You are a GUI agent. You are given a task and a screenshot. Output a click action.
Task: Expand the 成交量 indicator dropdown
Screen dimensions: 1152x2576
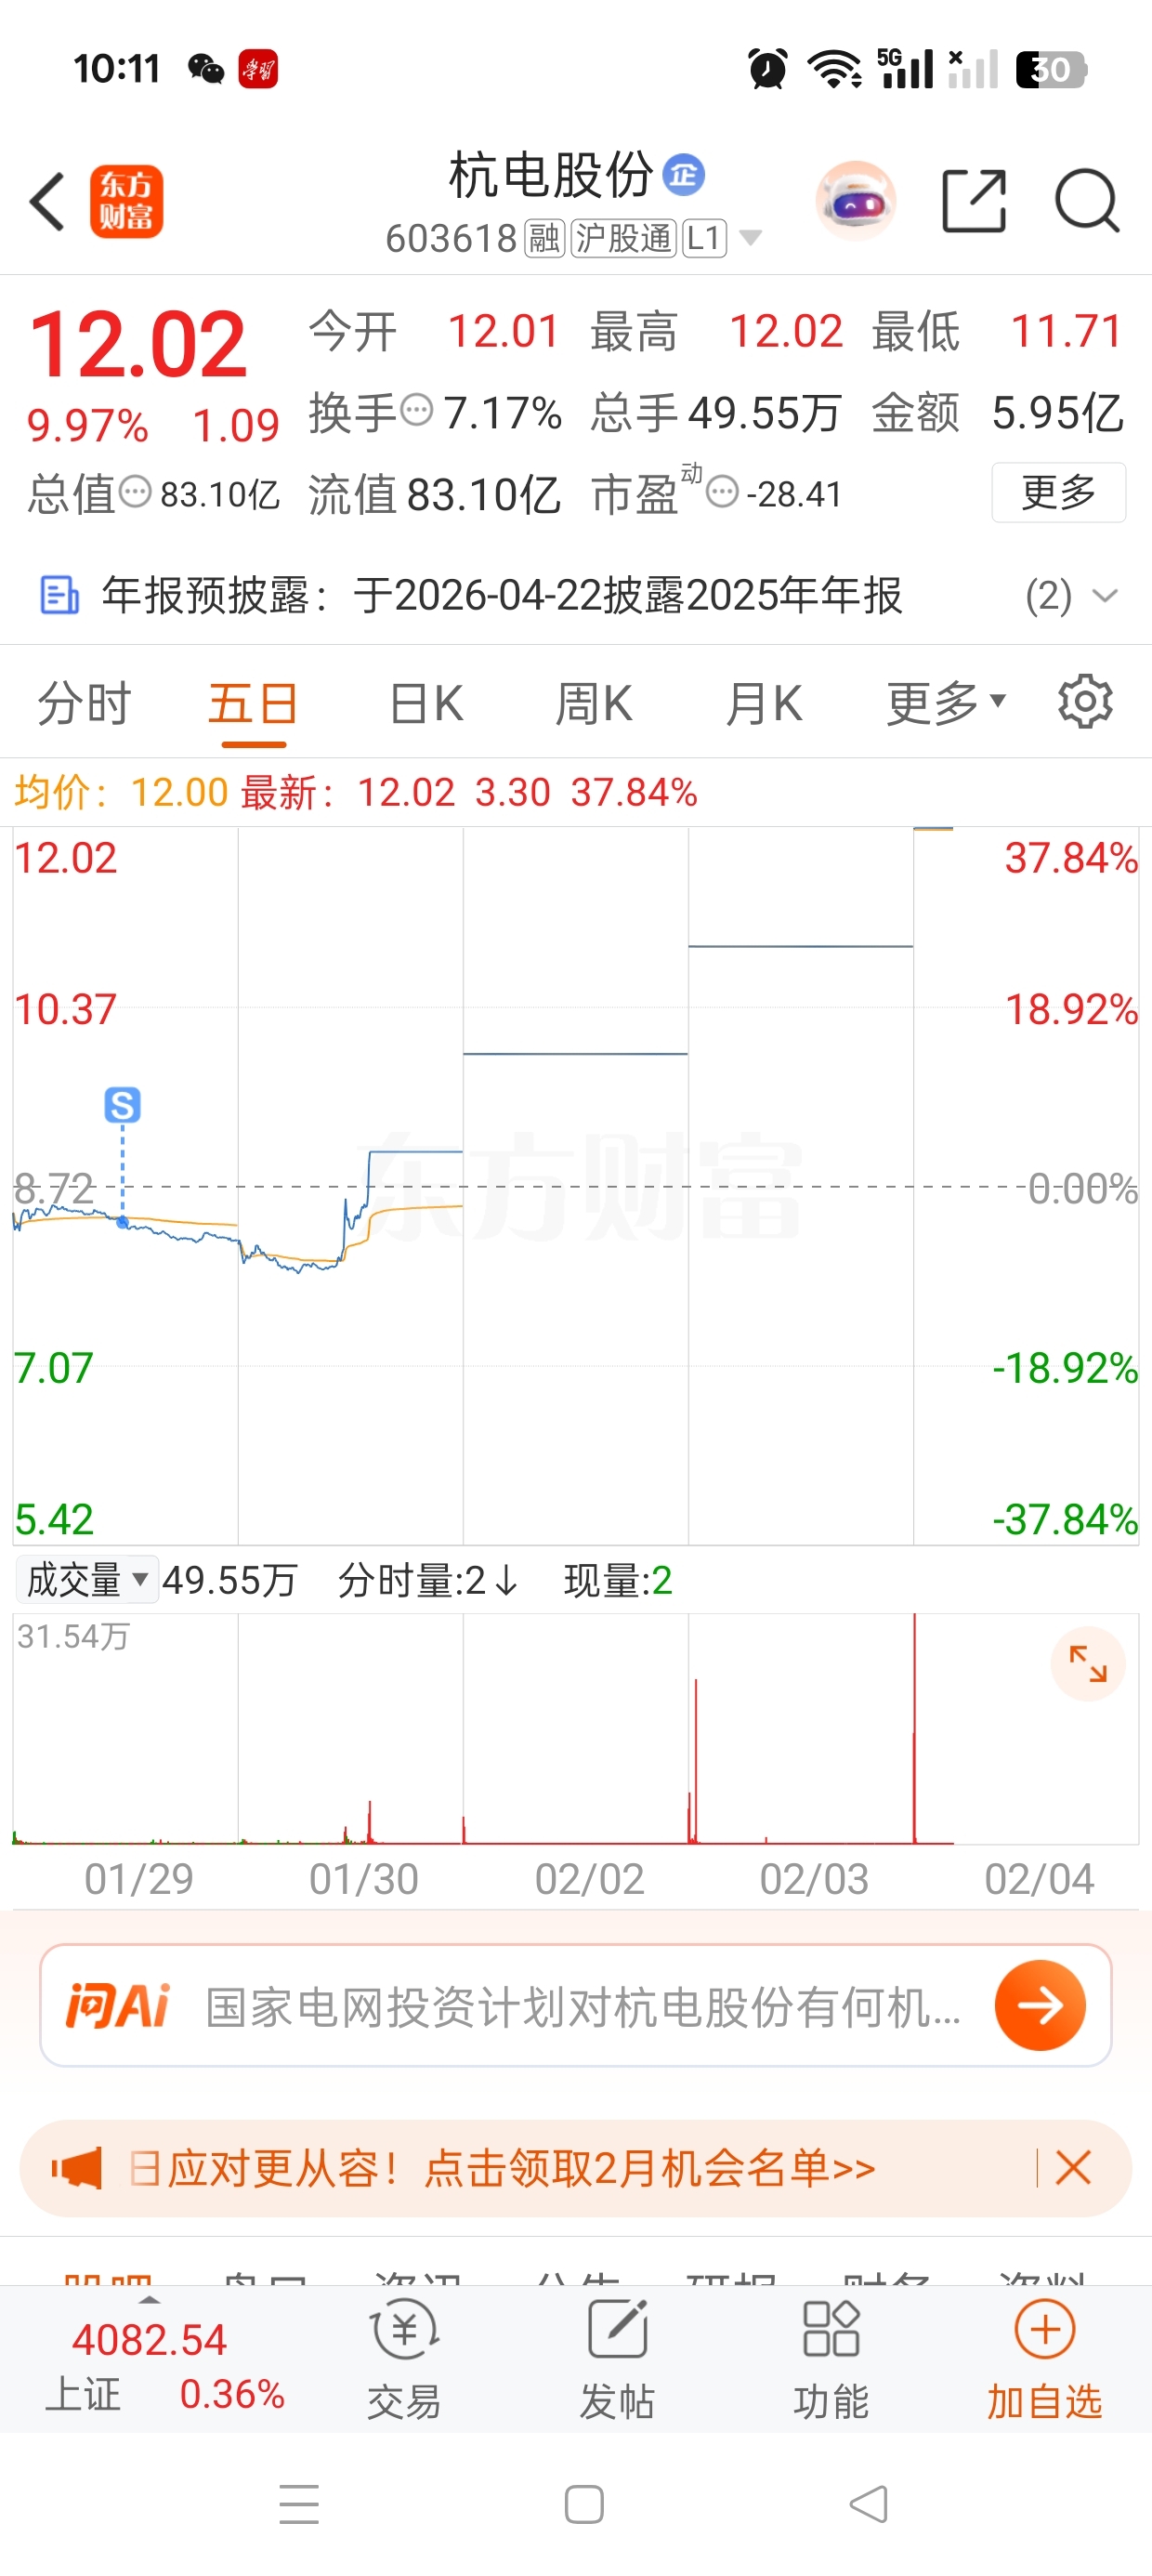coord(87,1580)
